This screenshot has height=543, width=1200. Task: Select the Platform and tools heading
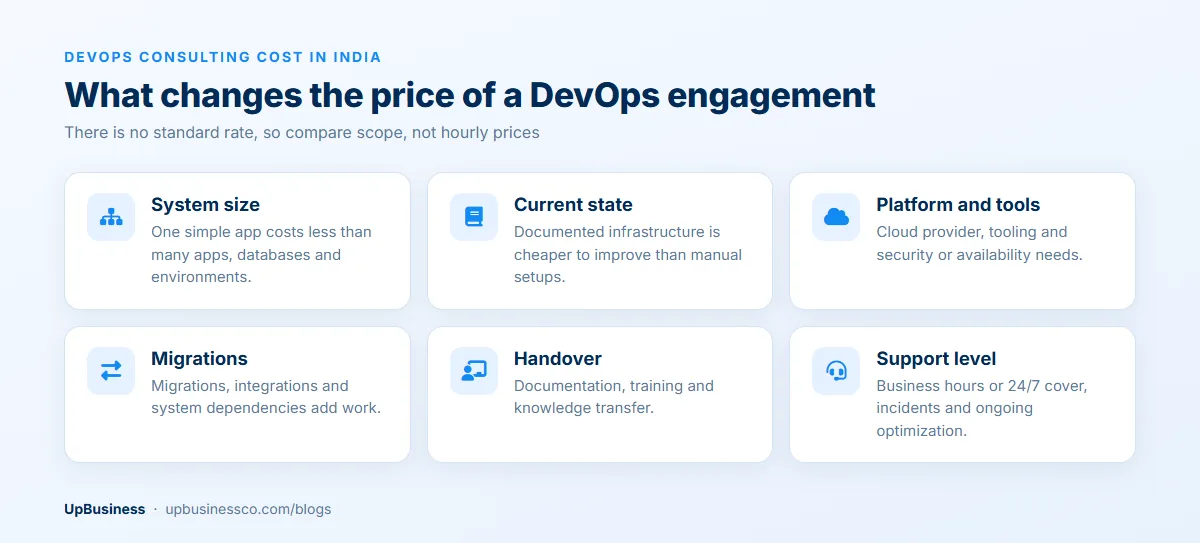958,205
